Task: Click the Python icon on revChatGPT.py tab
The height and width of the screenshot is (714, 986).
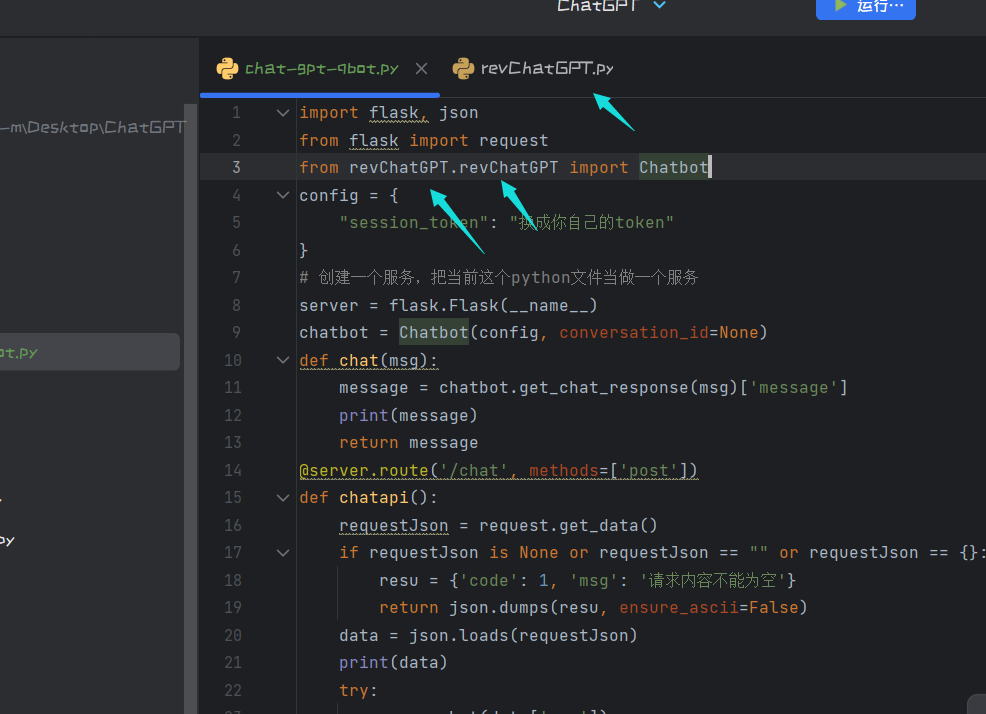Action: [463, 68]
